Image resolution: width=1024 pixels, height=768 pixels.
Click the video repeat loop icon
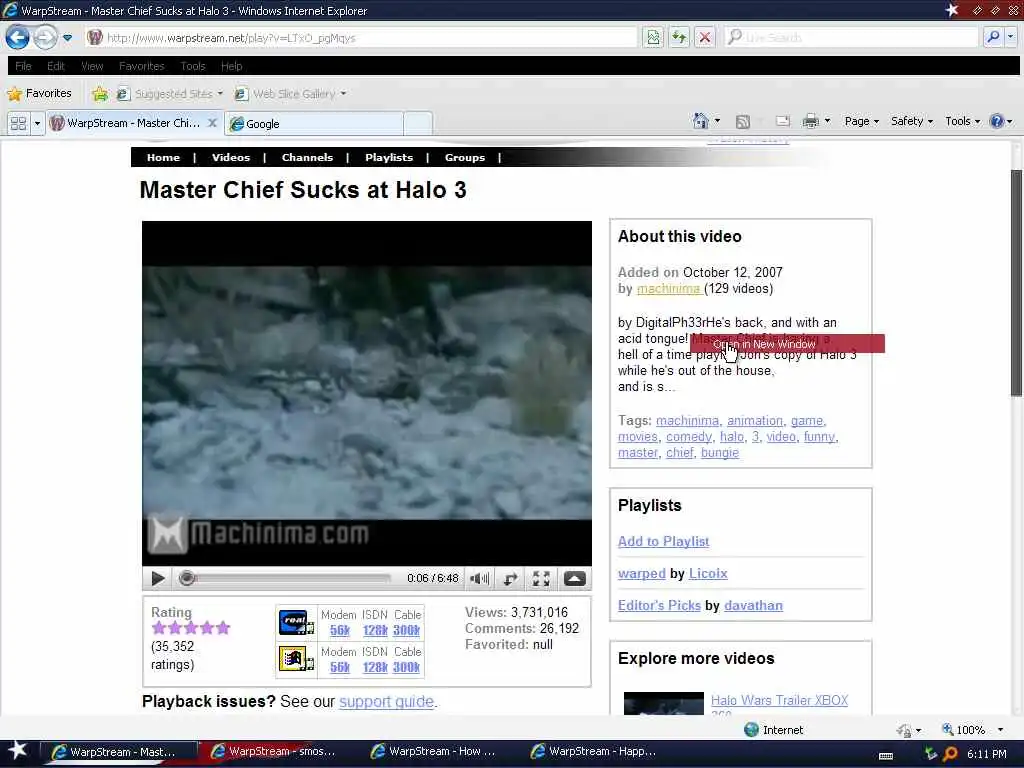511,578
